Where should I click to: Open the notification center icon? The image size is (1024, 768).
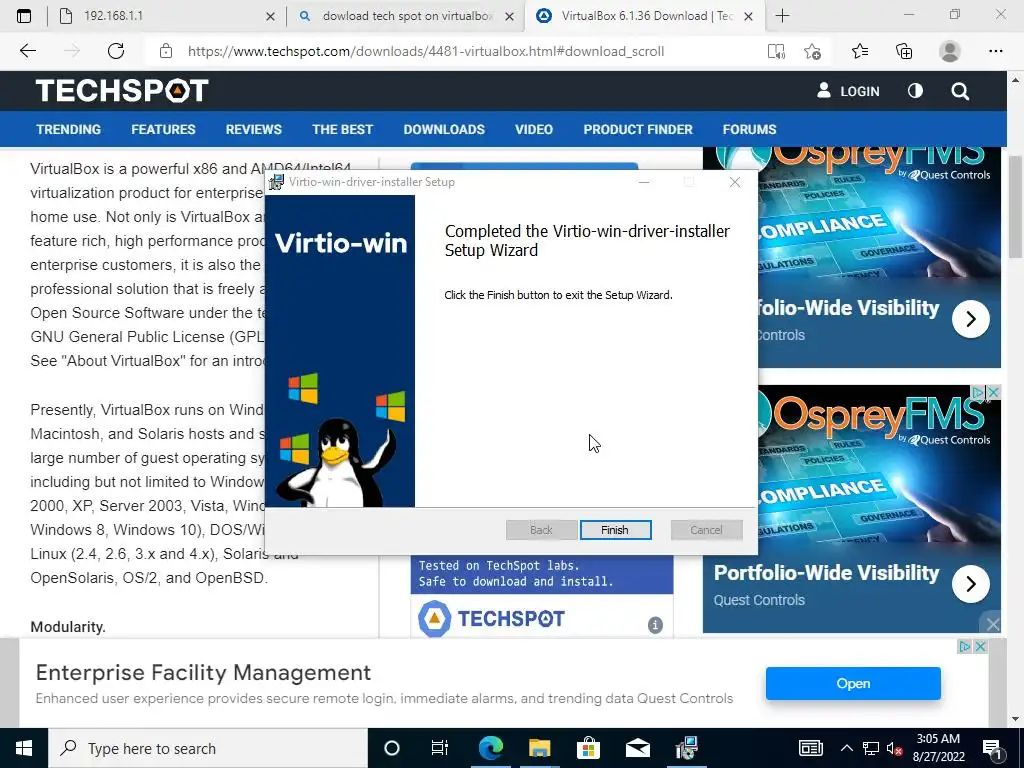click(x=991, y=748)
